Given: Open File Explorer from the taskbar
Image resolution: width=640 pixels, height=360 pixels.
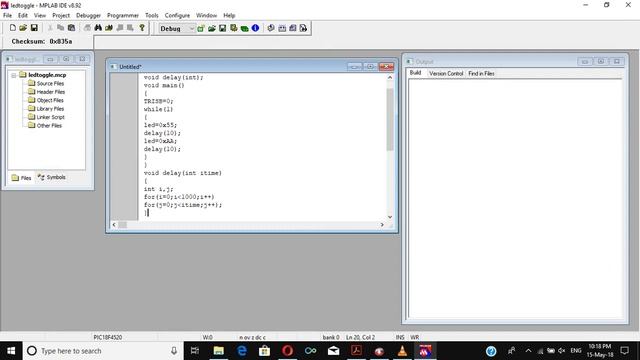Looking at the screenshot, I should [218, 351].
